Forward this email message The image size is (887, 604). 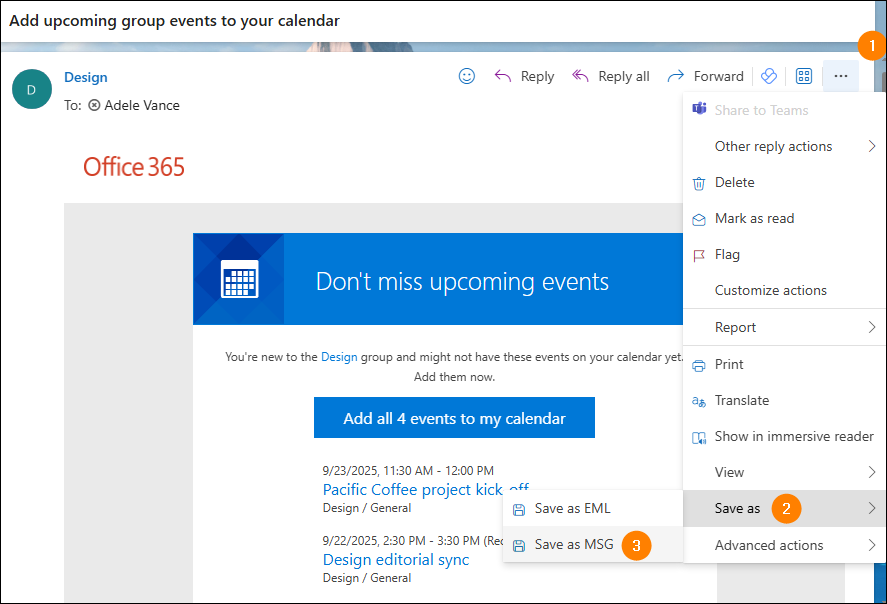705,76
